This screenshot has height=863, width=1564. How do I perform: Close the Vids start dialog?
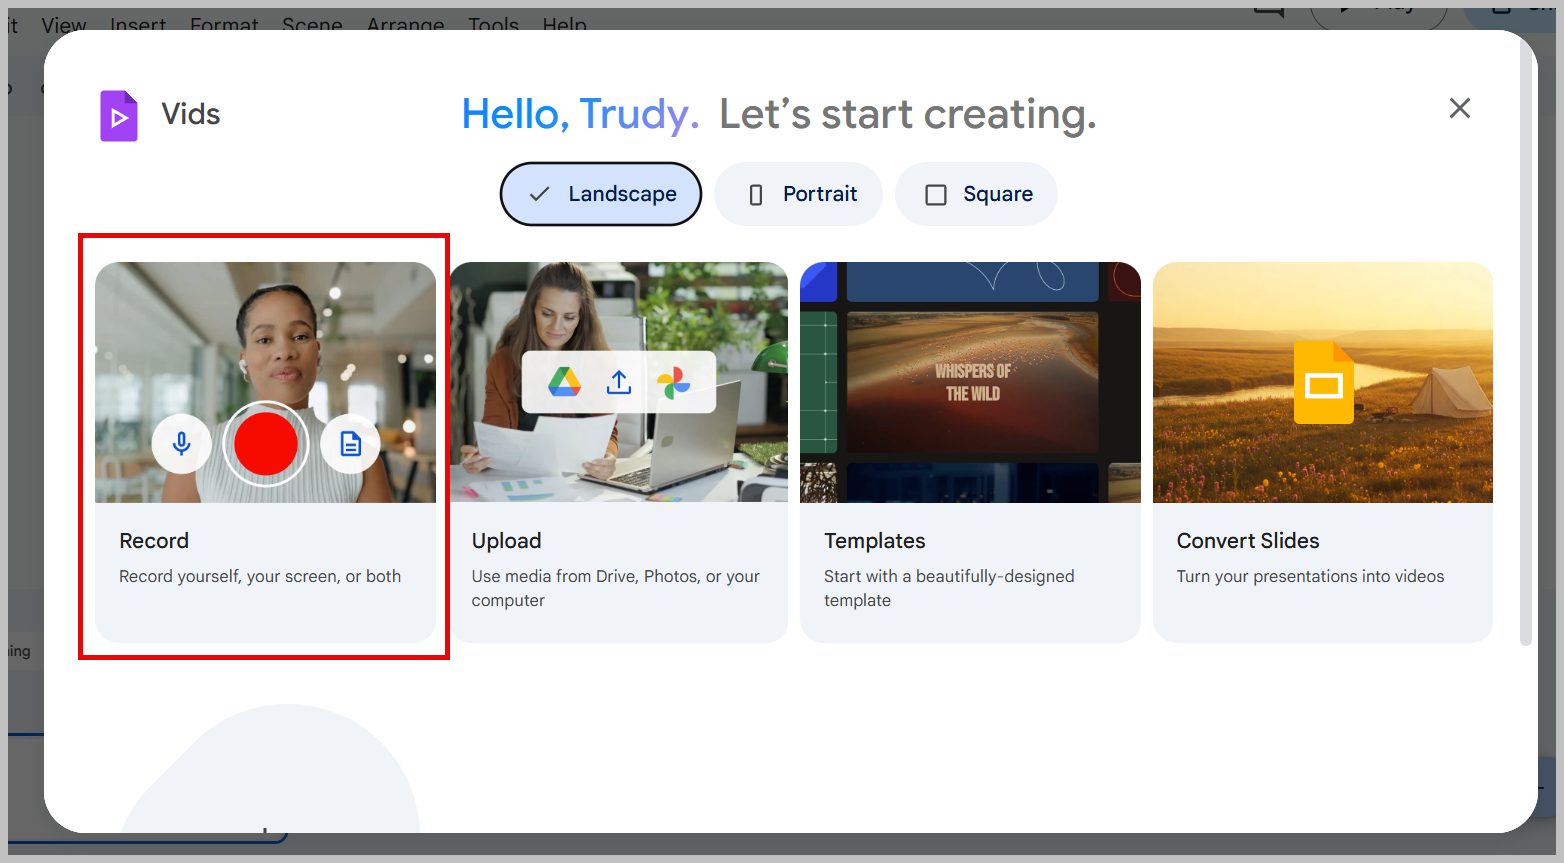click(x=1460, y=108)
